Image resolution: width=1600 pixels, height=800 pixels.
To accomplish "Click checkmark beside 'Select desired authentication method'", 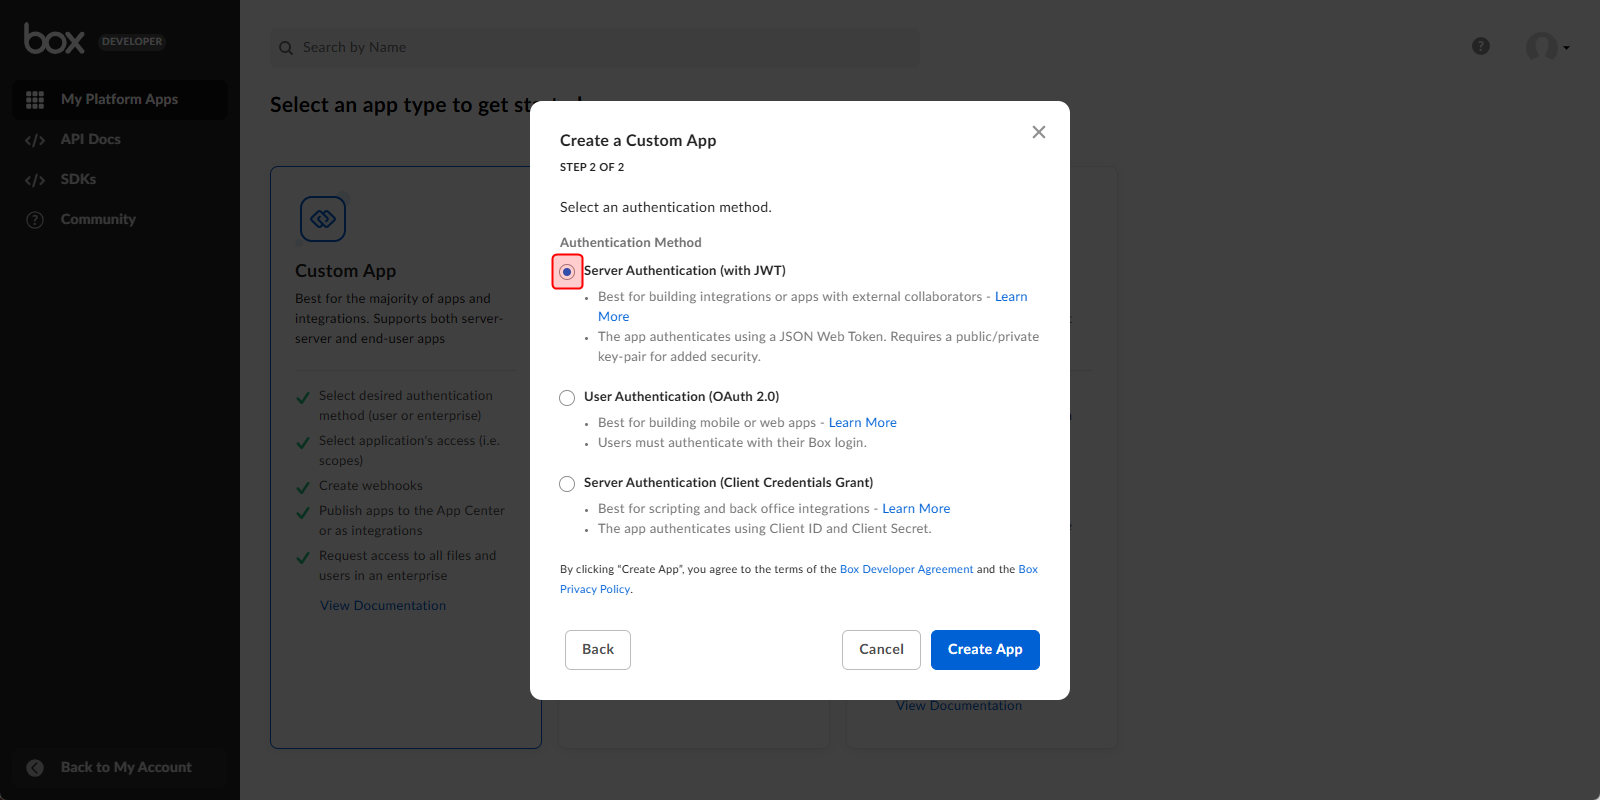I will pos(303,398).
